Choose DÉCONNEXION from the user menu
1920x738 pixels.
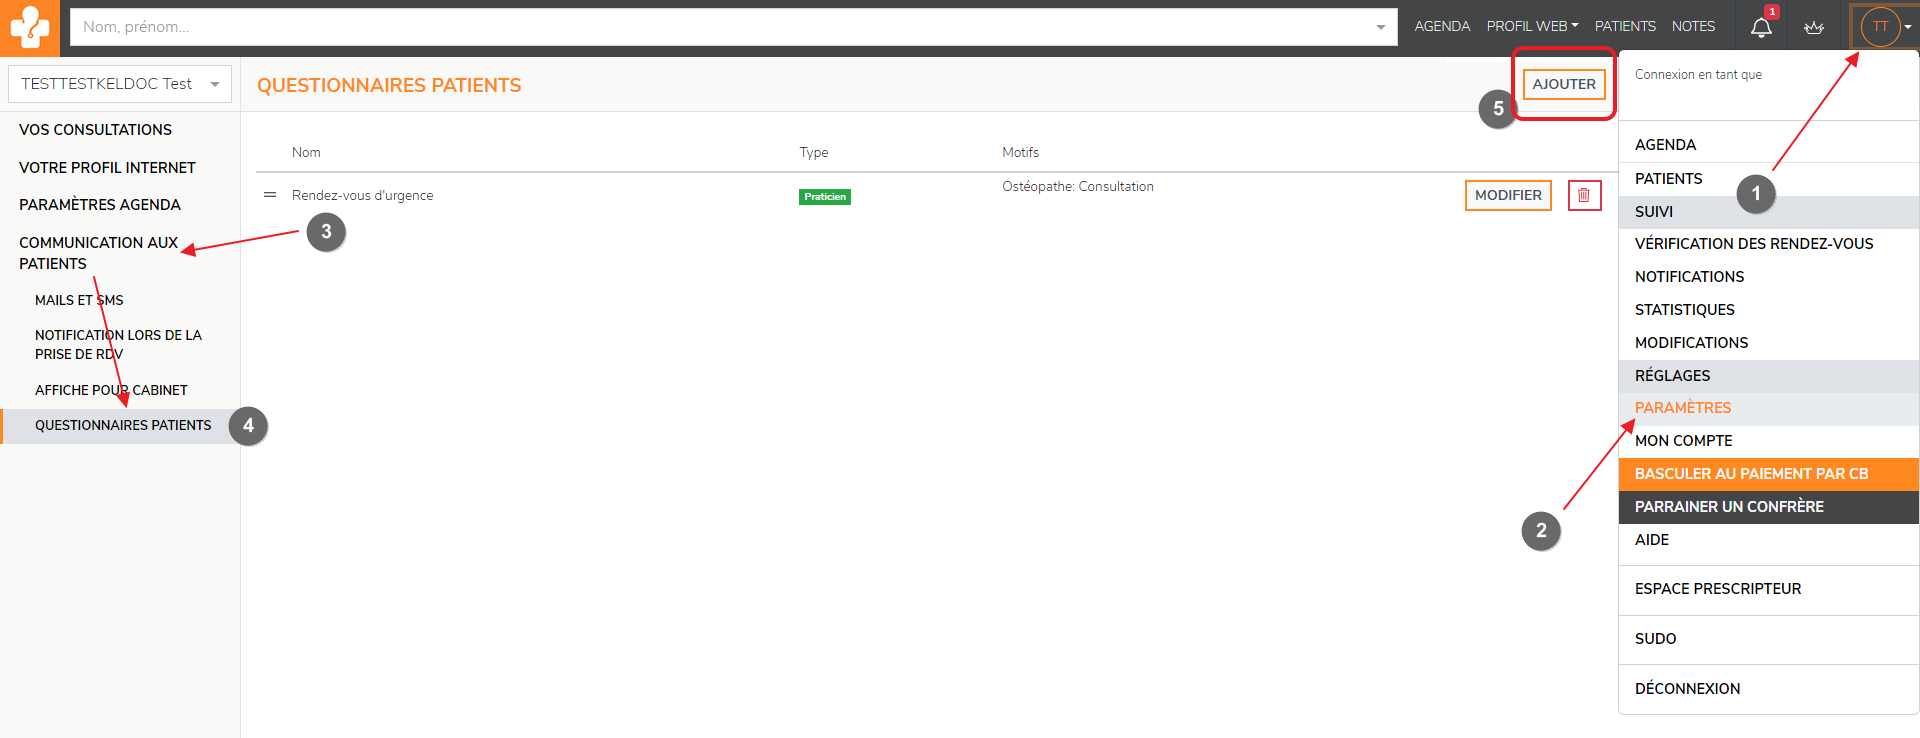point(1687,689)
